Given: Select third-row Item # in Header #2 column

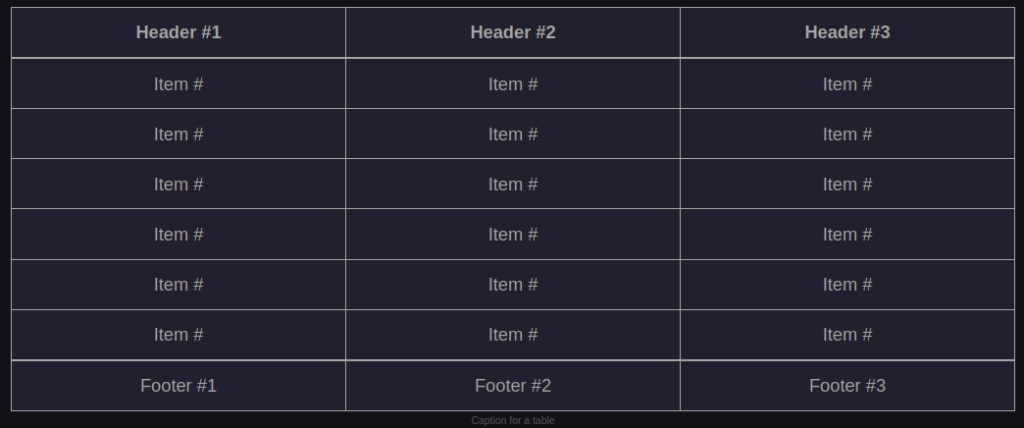Looking at the screenshot, I should point(512,184).
